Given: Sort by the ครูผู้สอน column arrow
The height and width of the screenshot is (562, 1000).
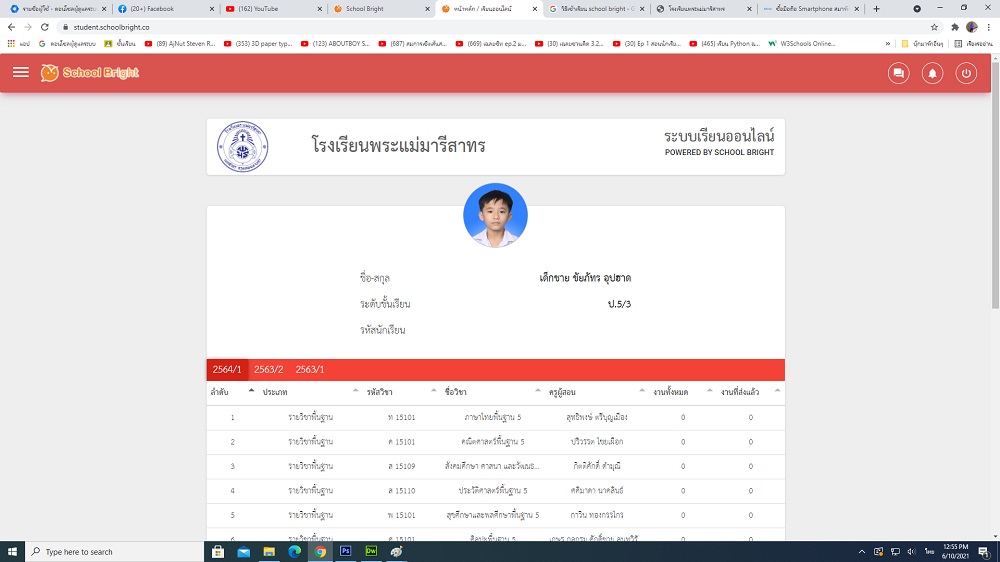Looking at the screenshot, I should point(642,390).
